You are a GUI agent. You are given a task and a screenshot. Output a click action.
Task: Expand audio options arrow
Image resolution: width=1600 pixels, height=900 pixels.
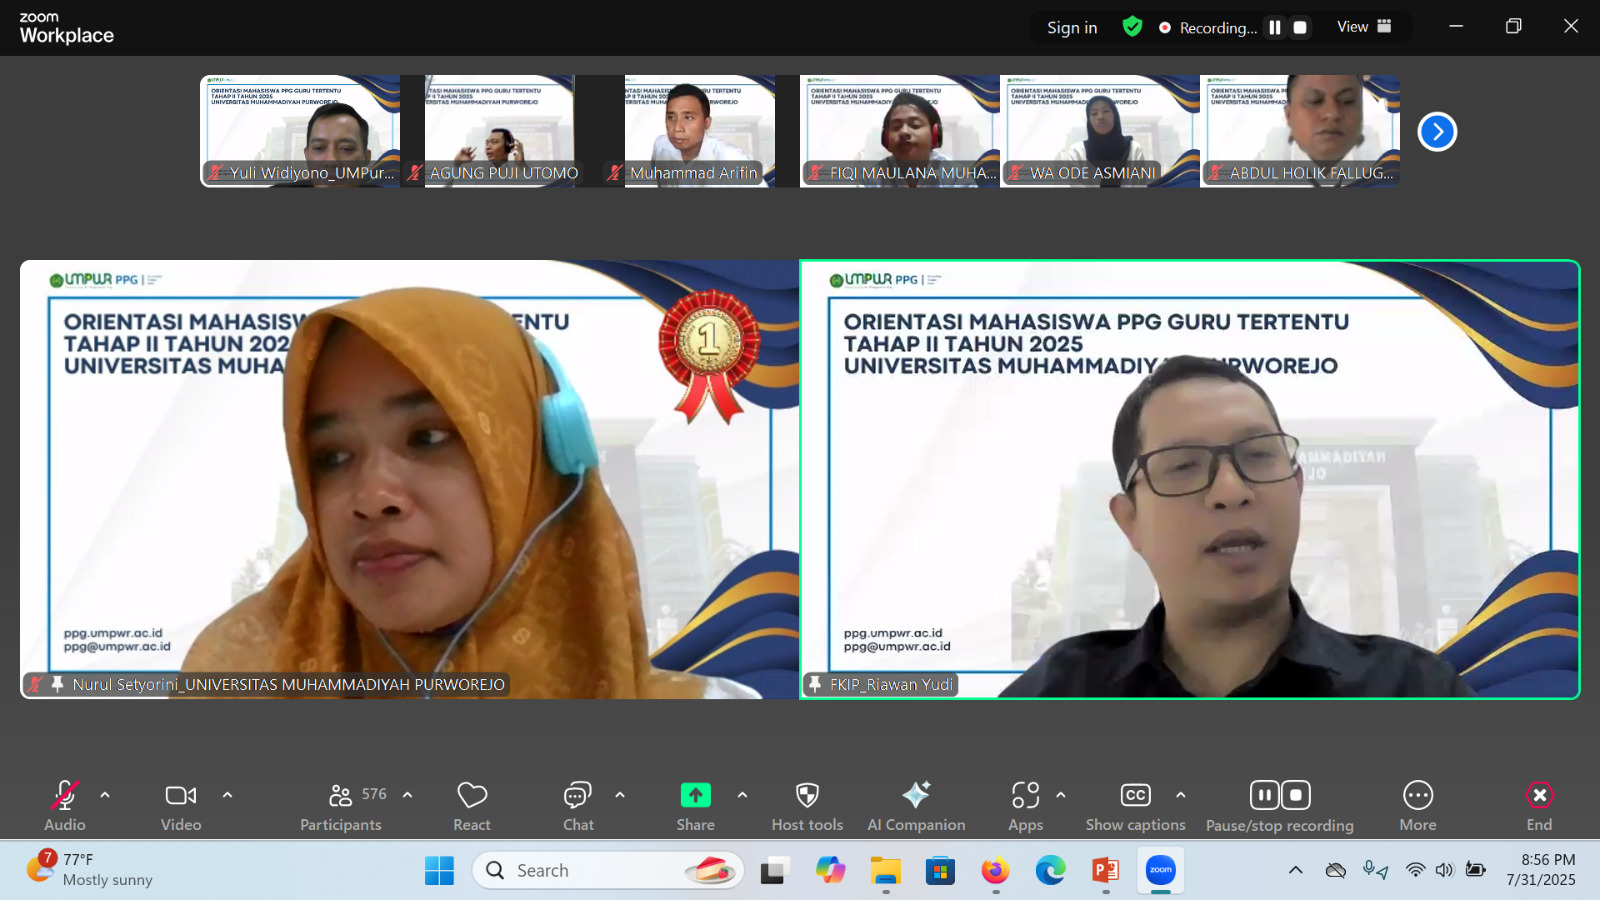pyautogui.click(x=105, y=795)
